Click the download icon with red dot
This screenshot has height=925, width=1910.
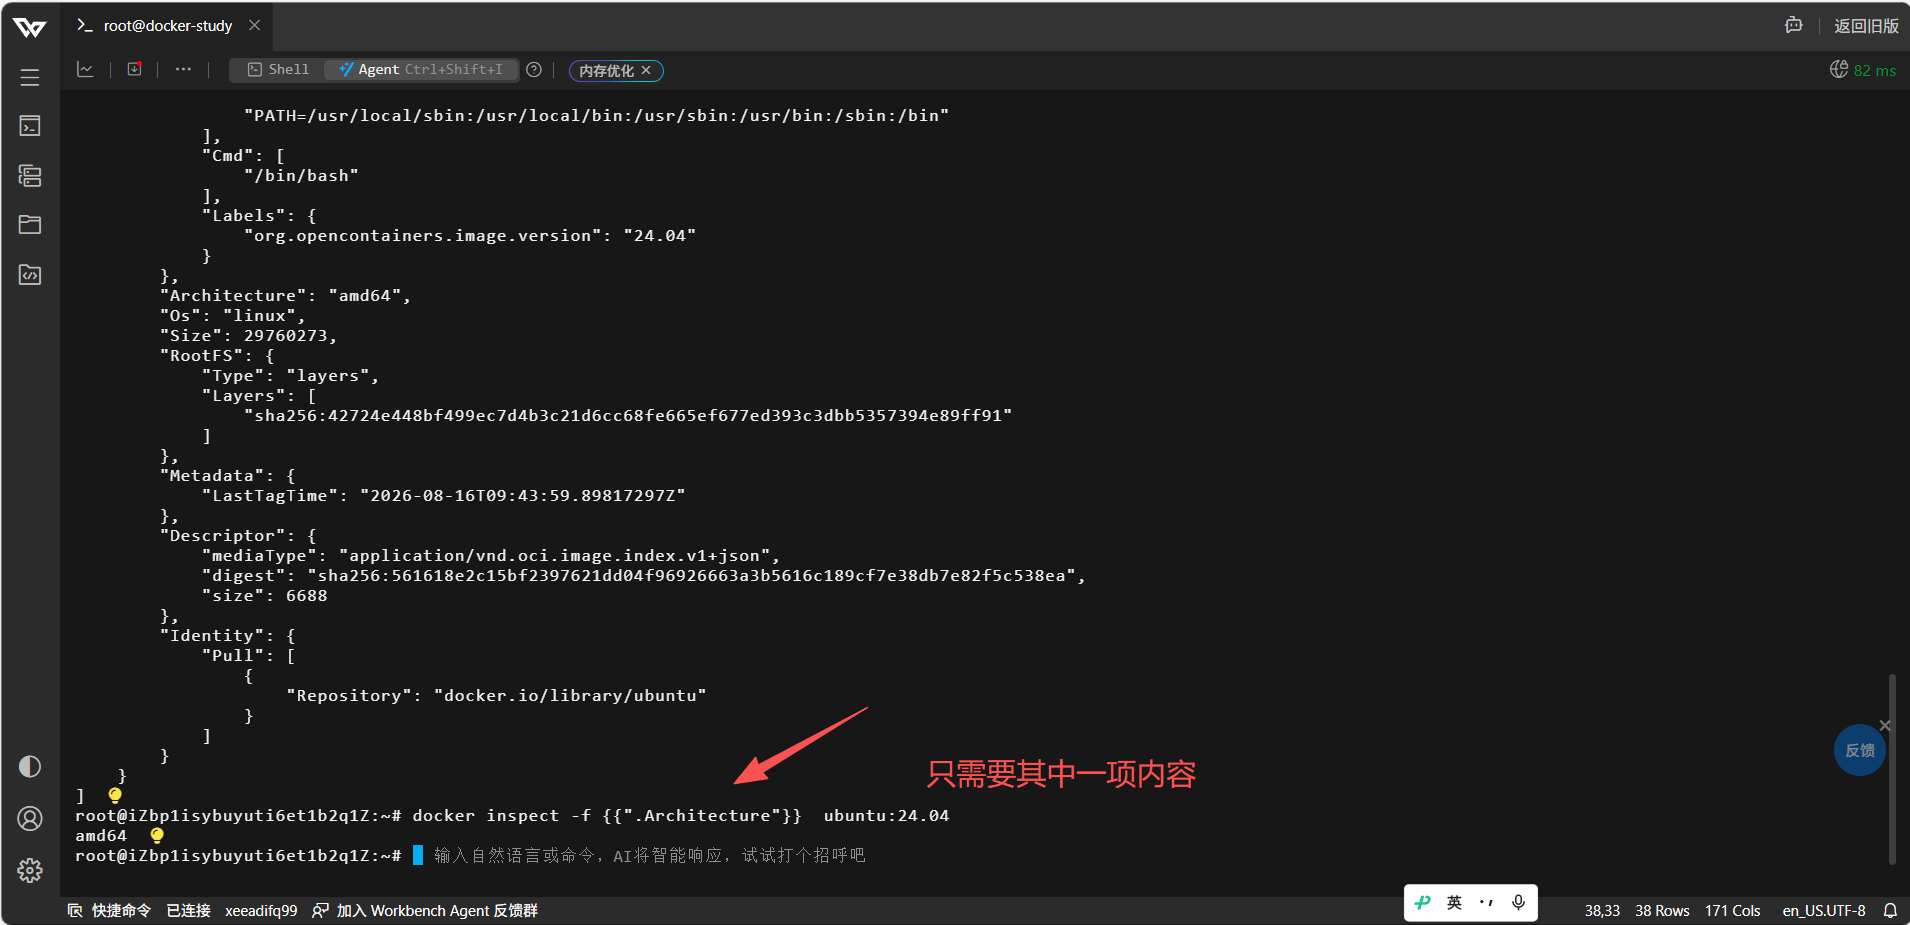click(x=134, y=69)
